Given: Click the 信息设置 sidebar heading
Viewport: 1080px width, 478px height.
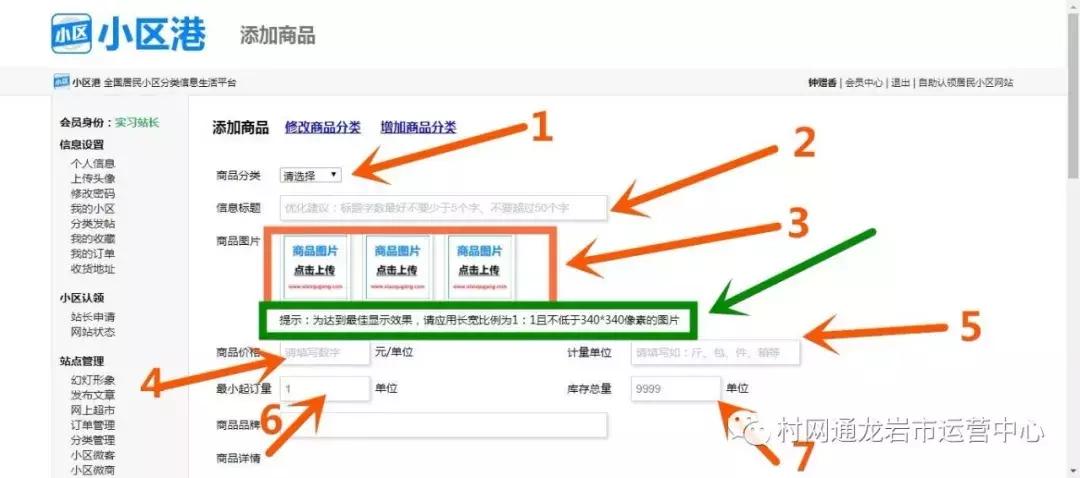Looking at the screenshot, I should coord(82,145).
